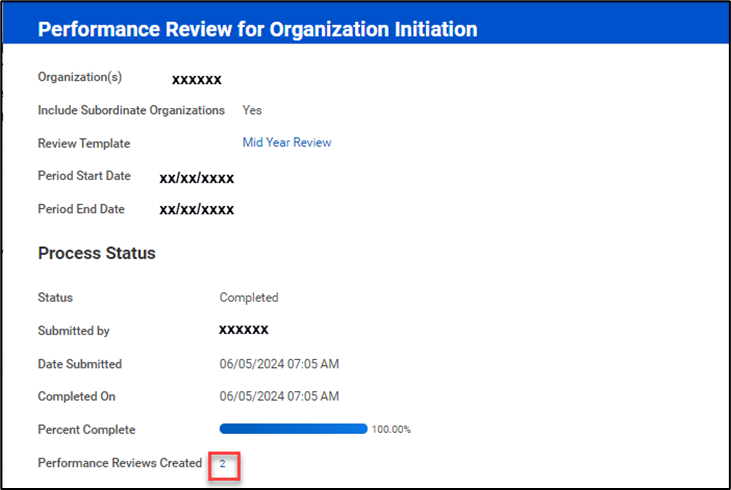Click the Percent Complete label
This screenshot has height=490, width=731.
click(x=86, y=430)
